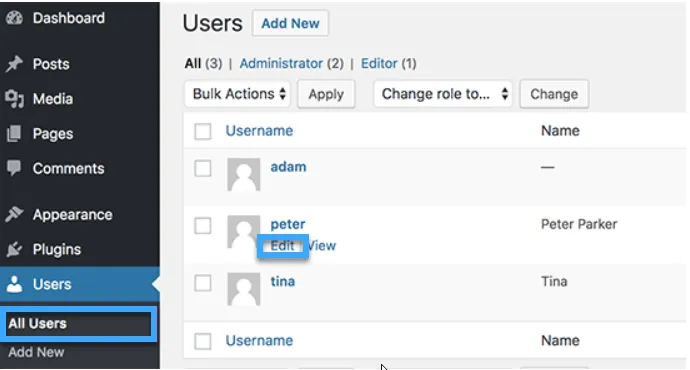This screenshot has width=690, height=370.
Task: Click the Appearance paintbrush icon
Action: (x=15, y=214)
